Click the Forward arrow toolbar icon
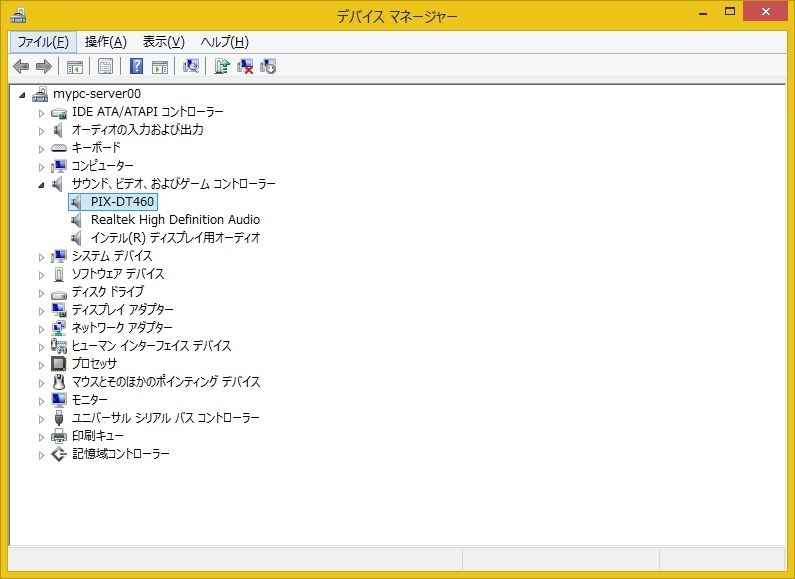 44,66
